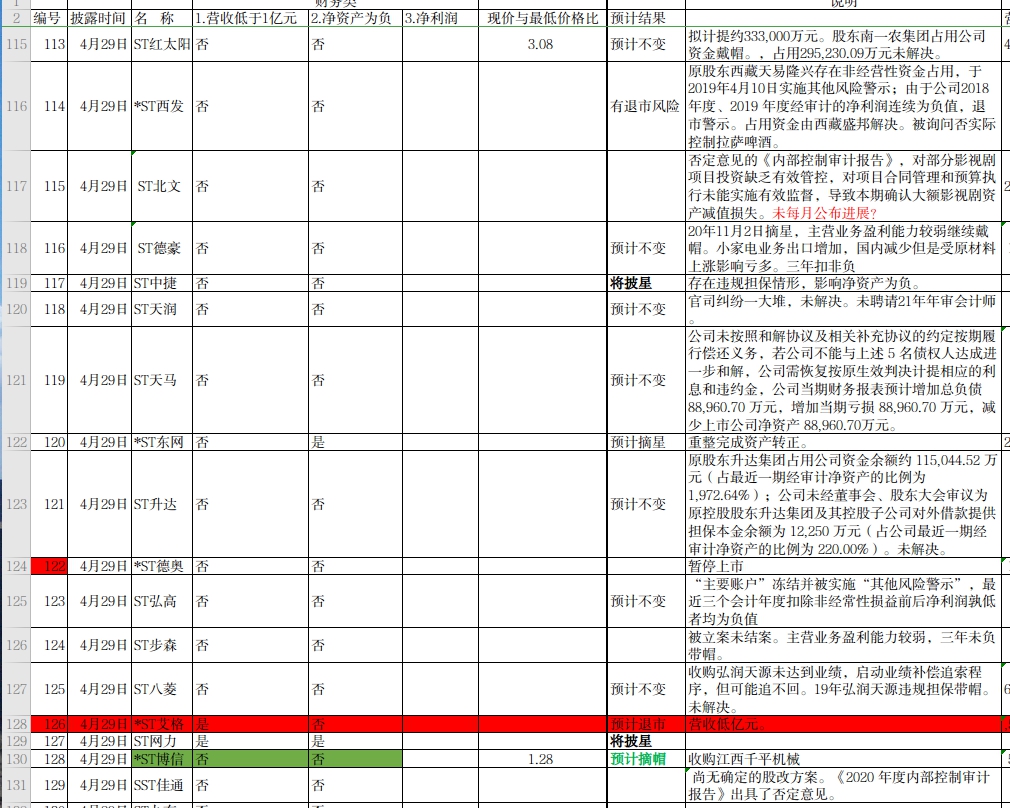
Task: Select 预计摘星 cell for *ST东网
Action: [x=646, y=442]
